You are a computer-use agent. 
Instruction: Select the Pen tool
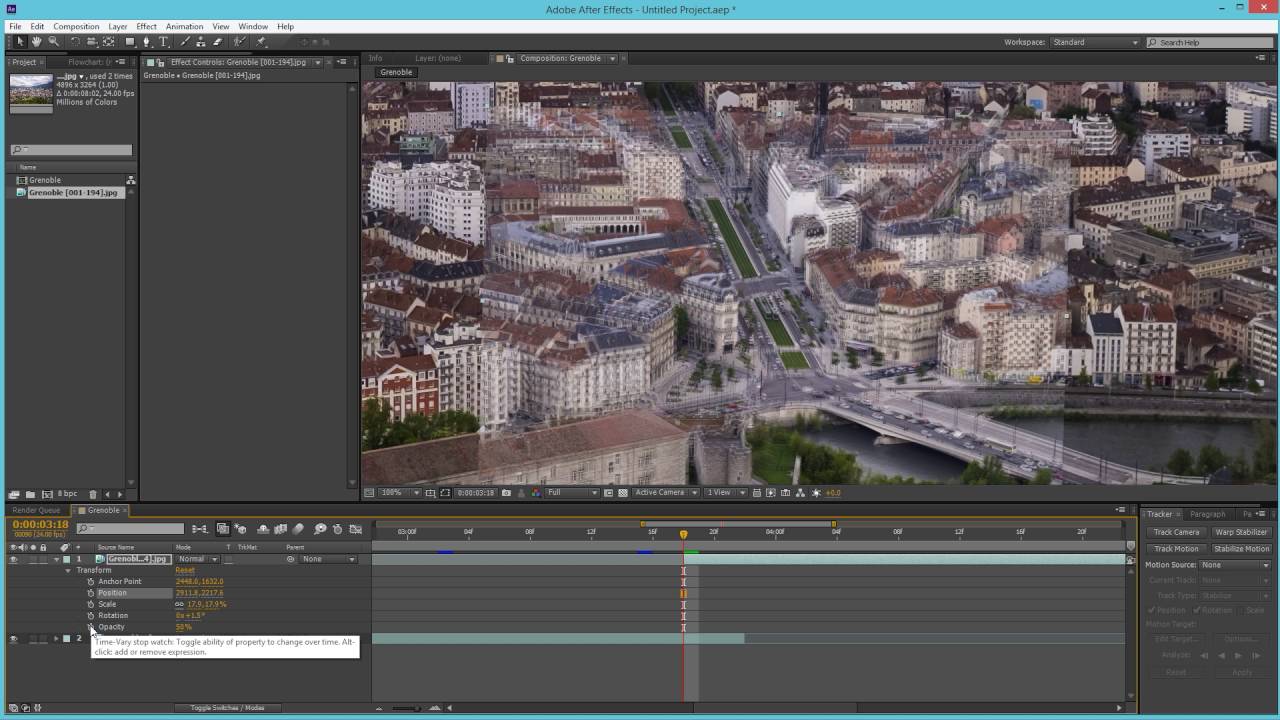click(x=147, y=42)
